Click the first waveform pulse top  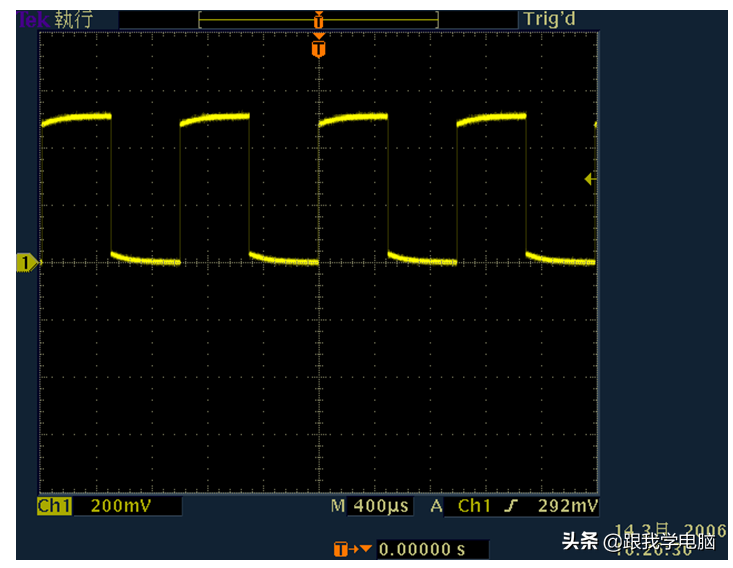point(77,117)
